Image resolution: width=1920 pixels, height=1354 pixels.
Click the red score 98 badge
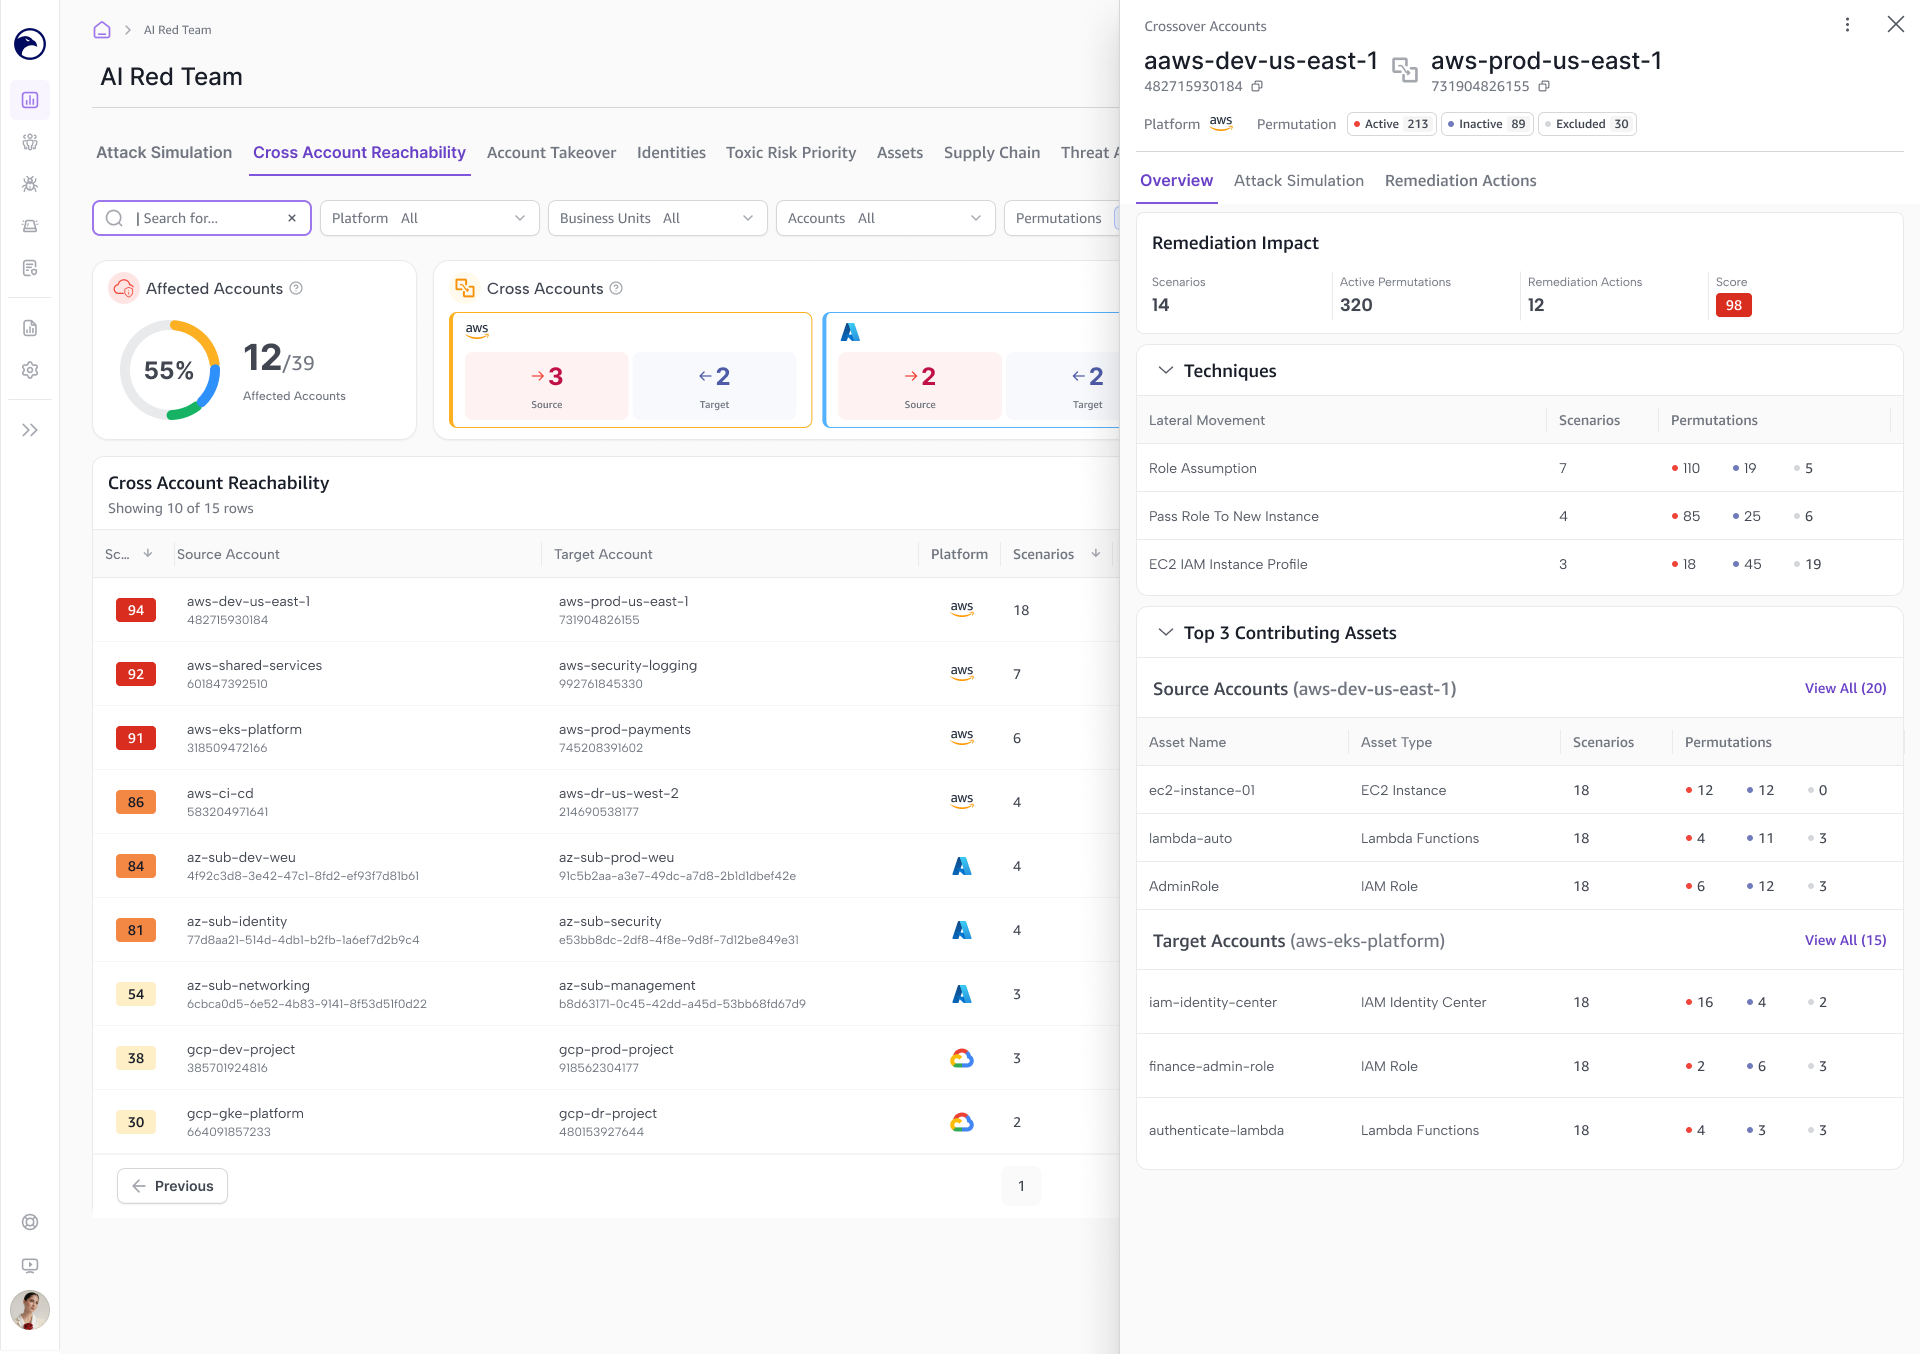(x=1733, y=305)
